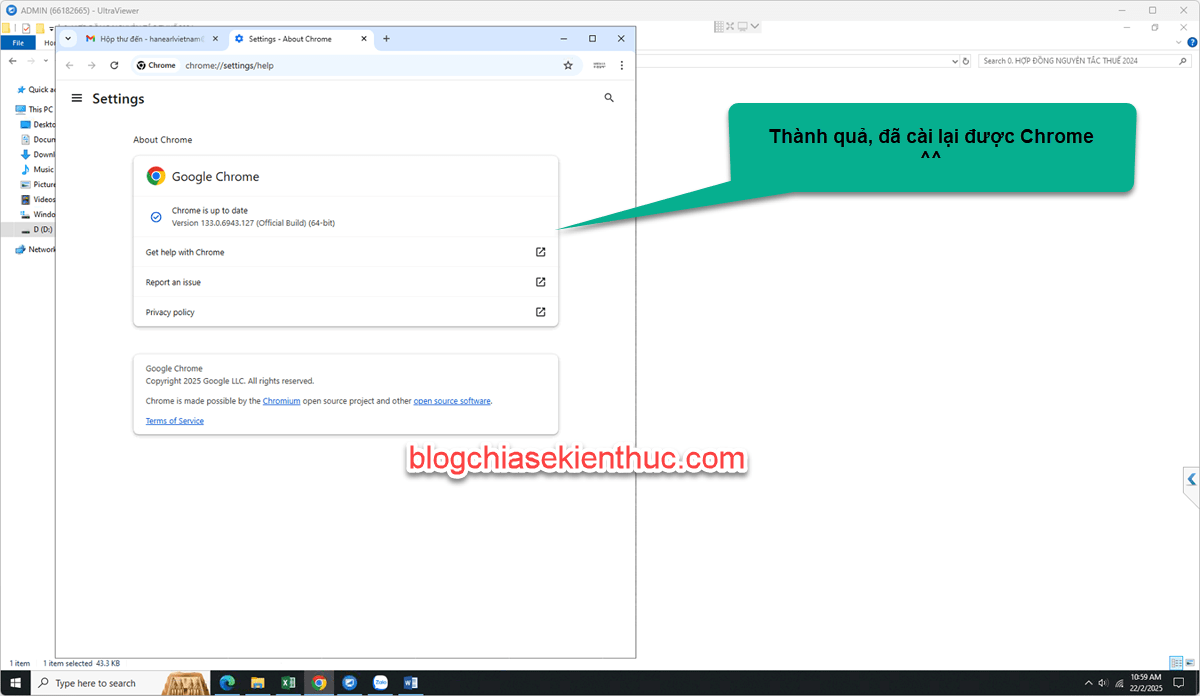Screen dimensions: 1200x696
Task: Click the Explorer help question mark icon
Action: click(x=1187, y=43)
